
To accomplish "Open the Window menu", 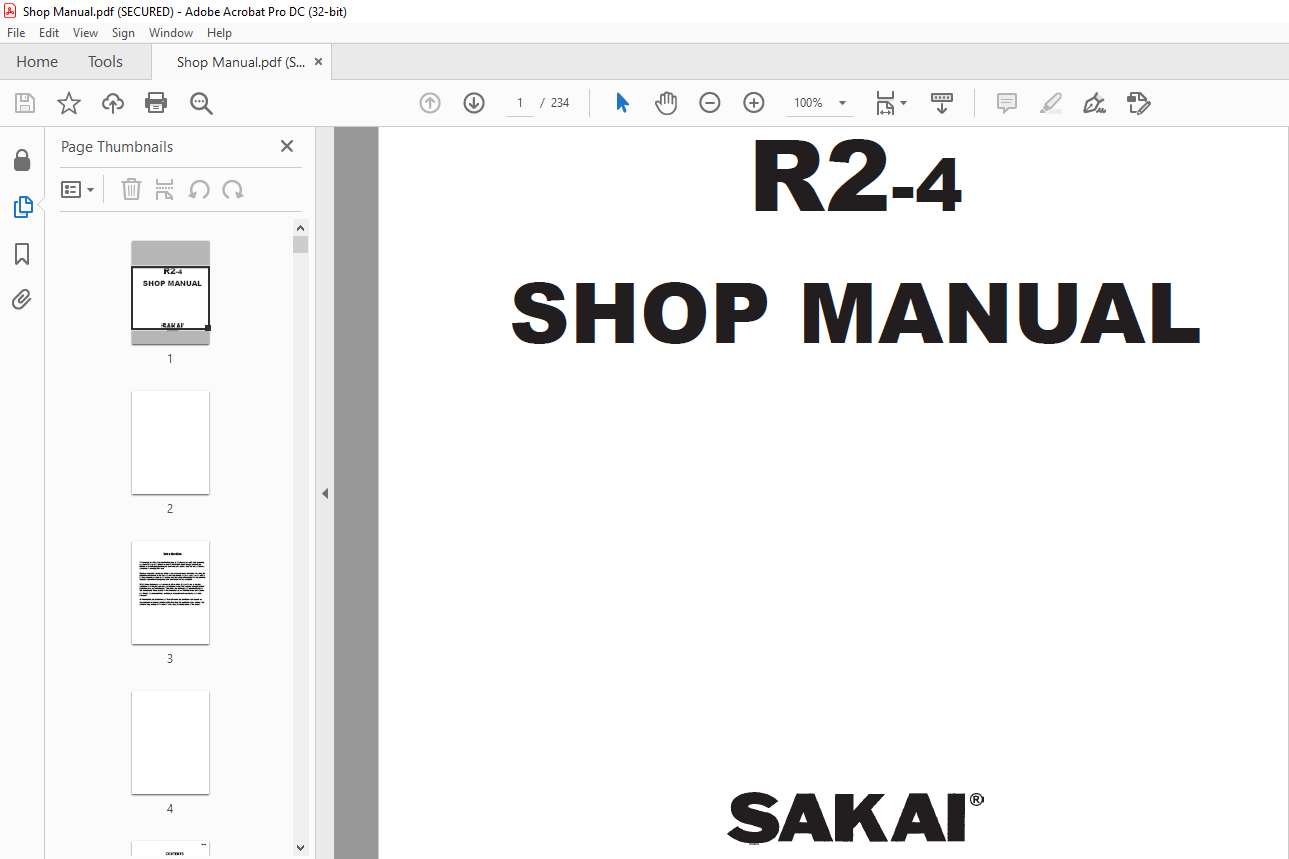I will pyautogui.click(x=171, y=33).
